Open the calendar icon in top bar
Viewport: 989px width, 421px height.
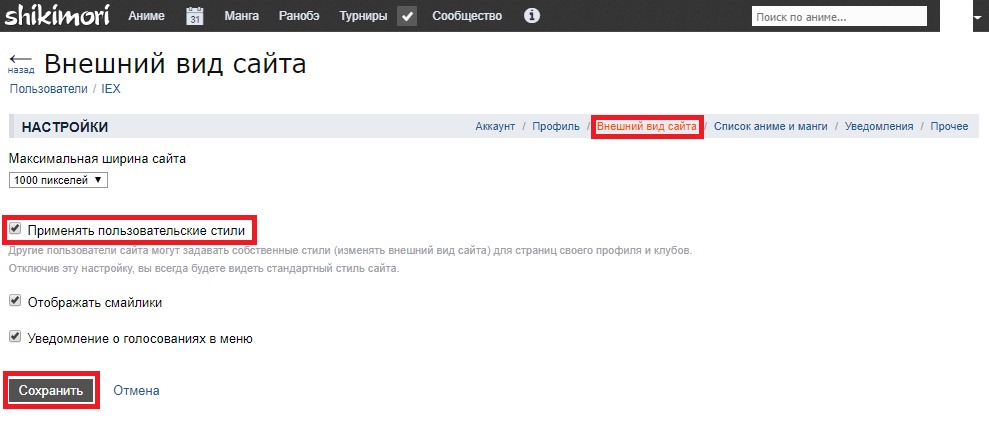195,16
